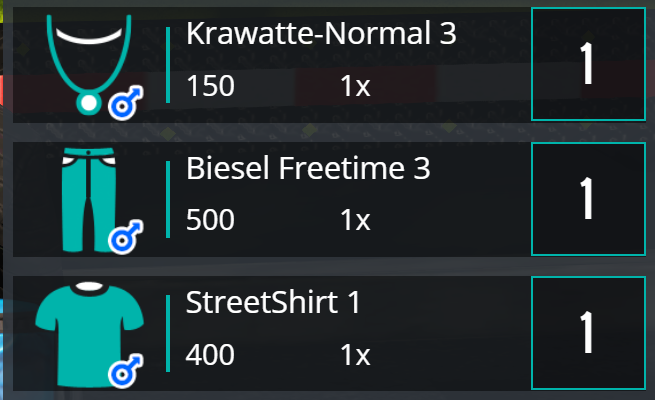Click the 1x count on the Krawatte row
655x400 pixels.
point(355,86)
